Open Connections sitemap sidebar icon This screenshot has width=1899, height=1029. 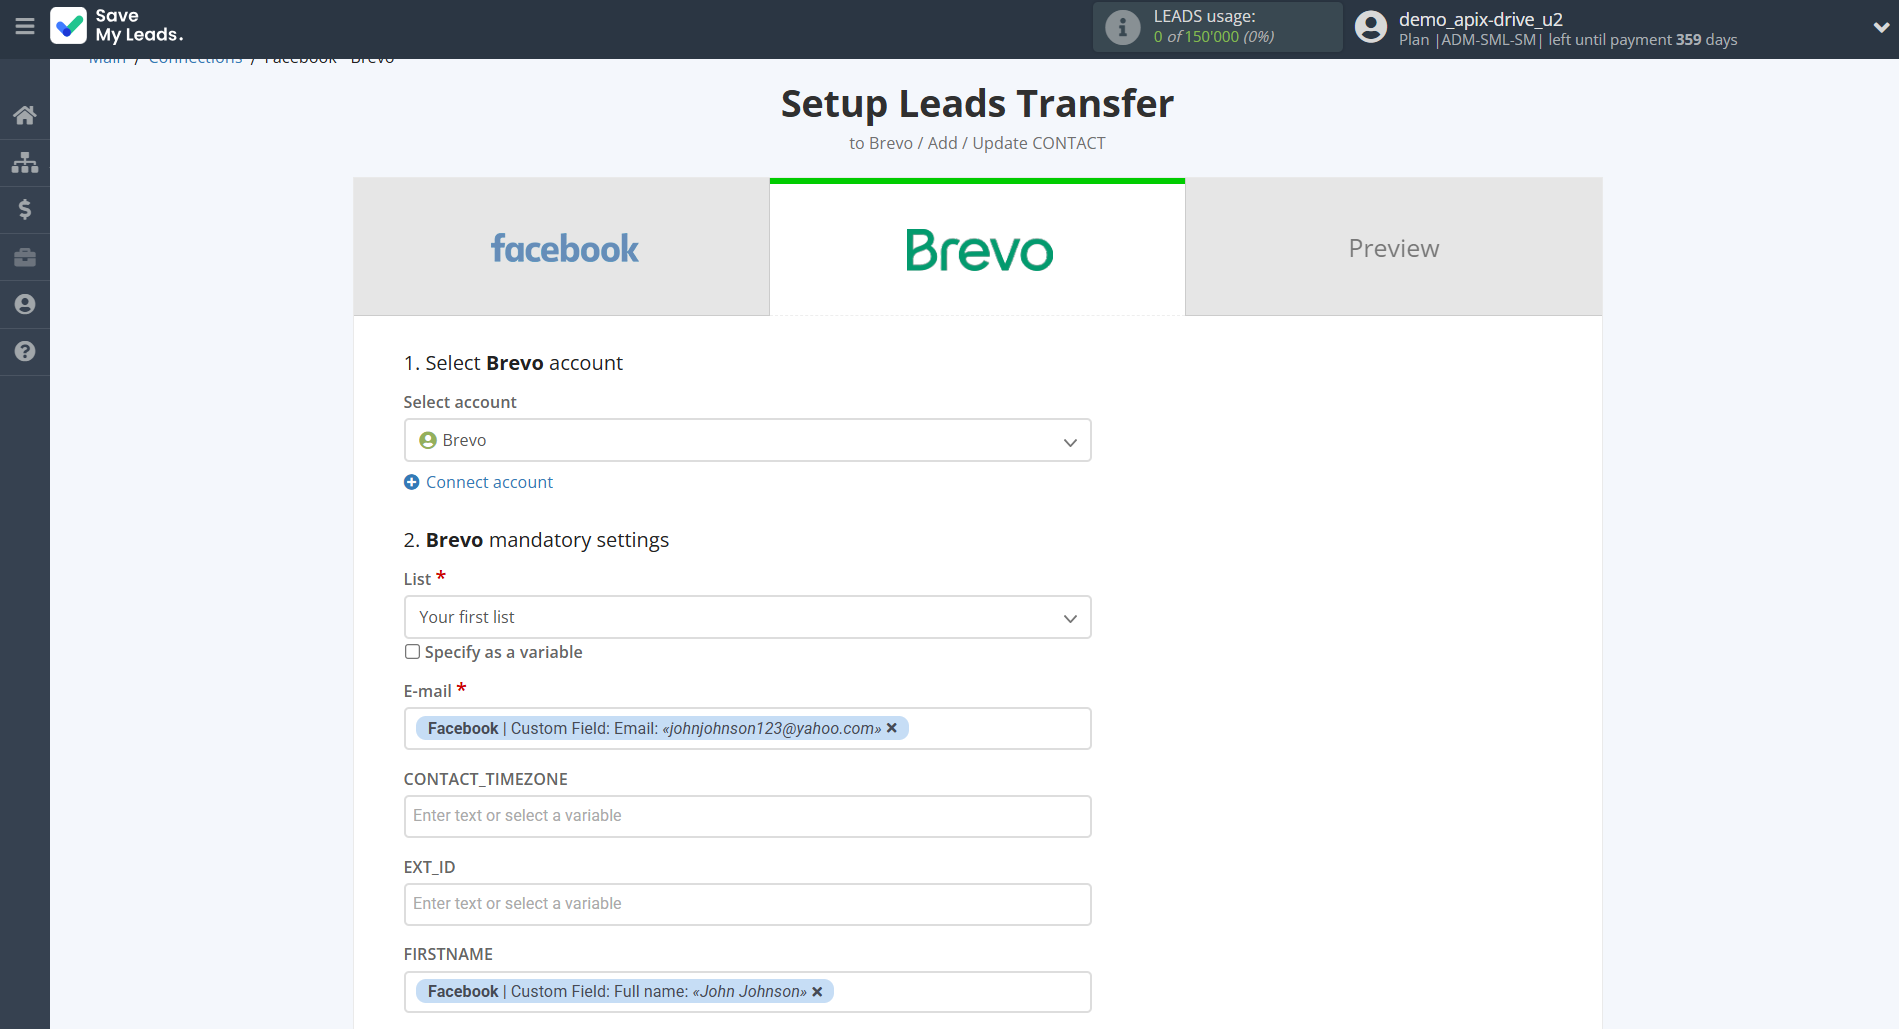(x=25, y=162)
